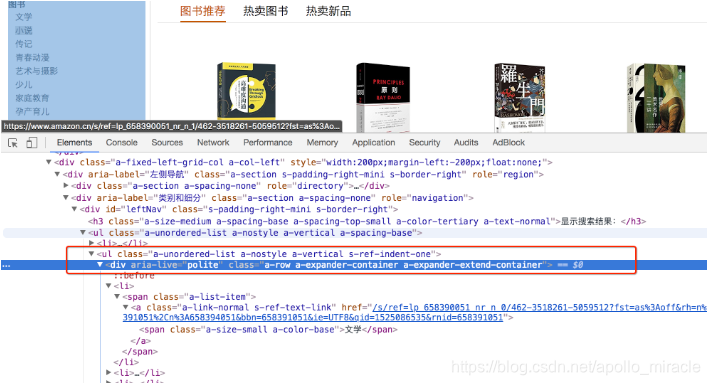This screenshot has width=710, height=385.
Task: Open the yellow speech-bubble book cover
Action: click(246, 92)
